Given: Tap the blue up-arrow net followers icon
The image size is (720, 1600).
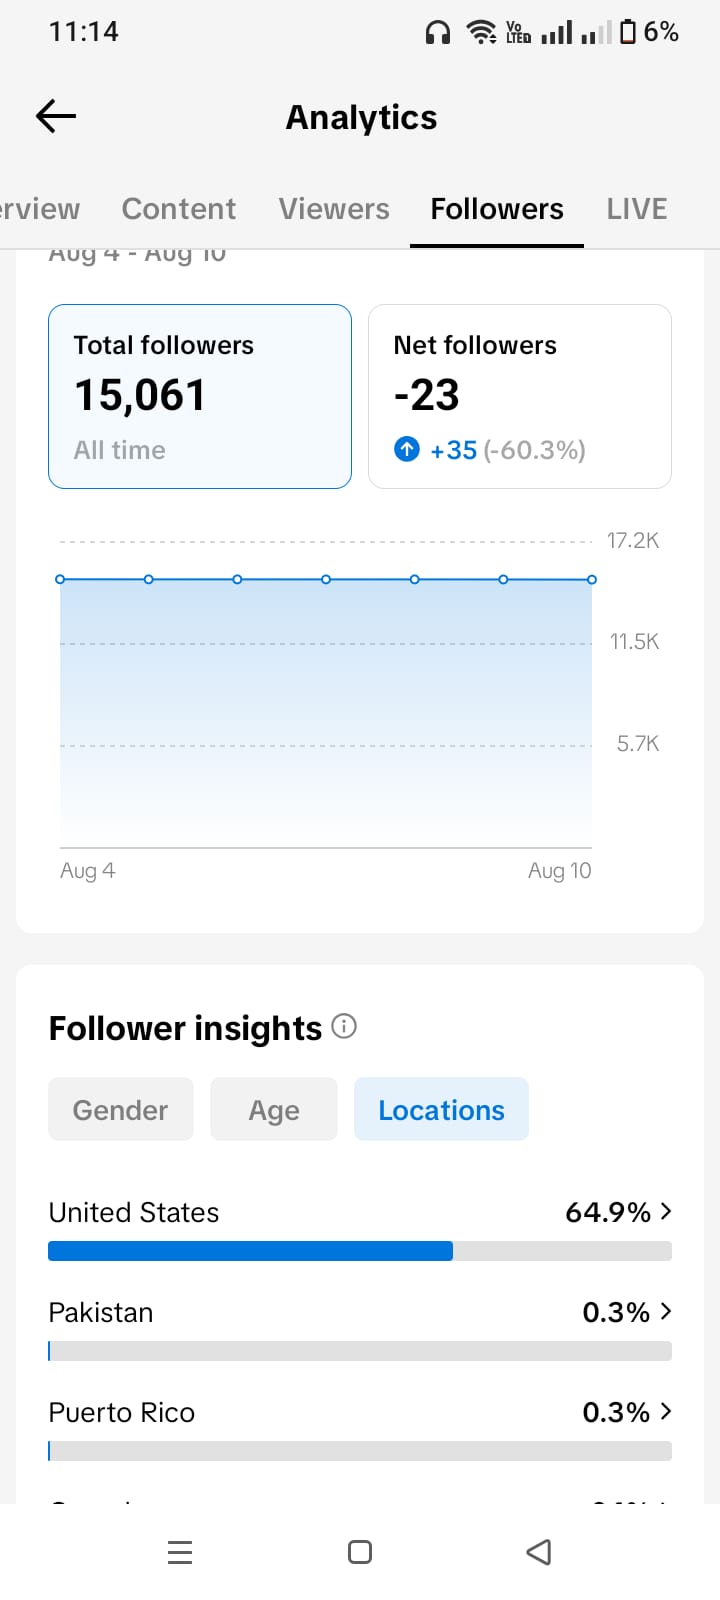Looking at the screenshot, I should click(406, 449).
